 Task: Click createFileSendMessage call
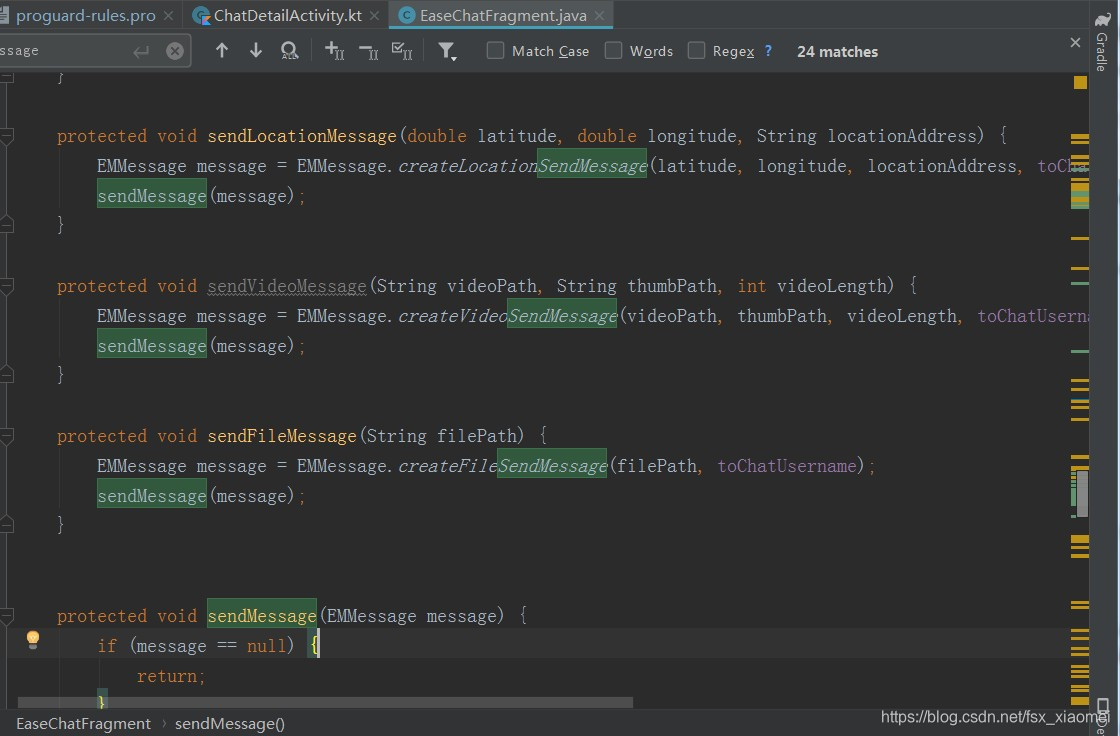[502, 466]
